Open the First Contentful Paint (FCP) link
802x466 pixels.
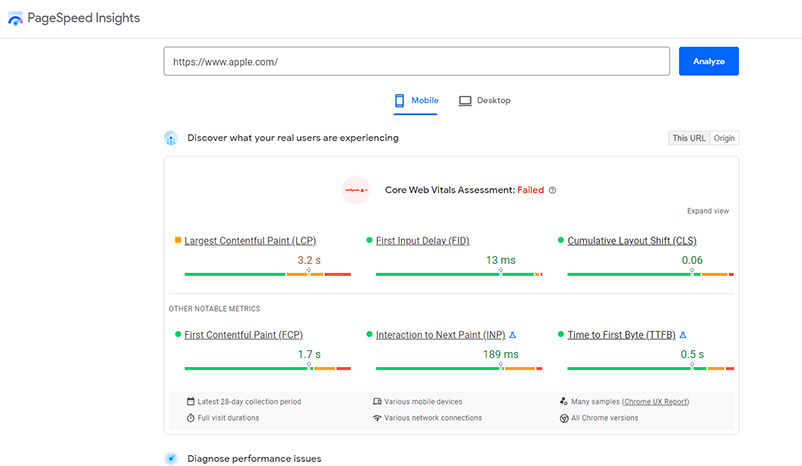pyautogui.click(x=243, y=335)
